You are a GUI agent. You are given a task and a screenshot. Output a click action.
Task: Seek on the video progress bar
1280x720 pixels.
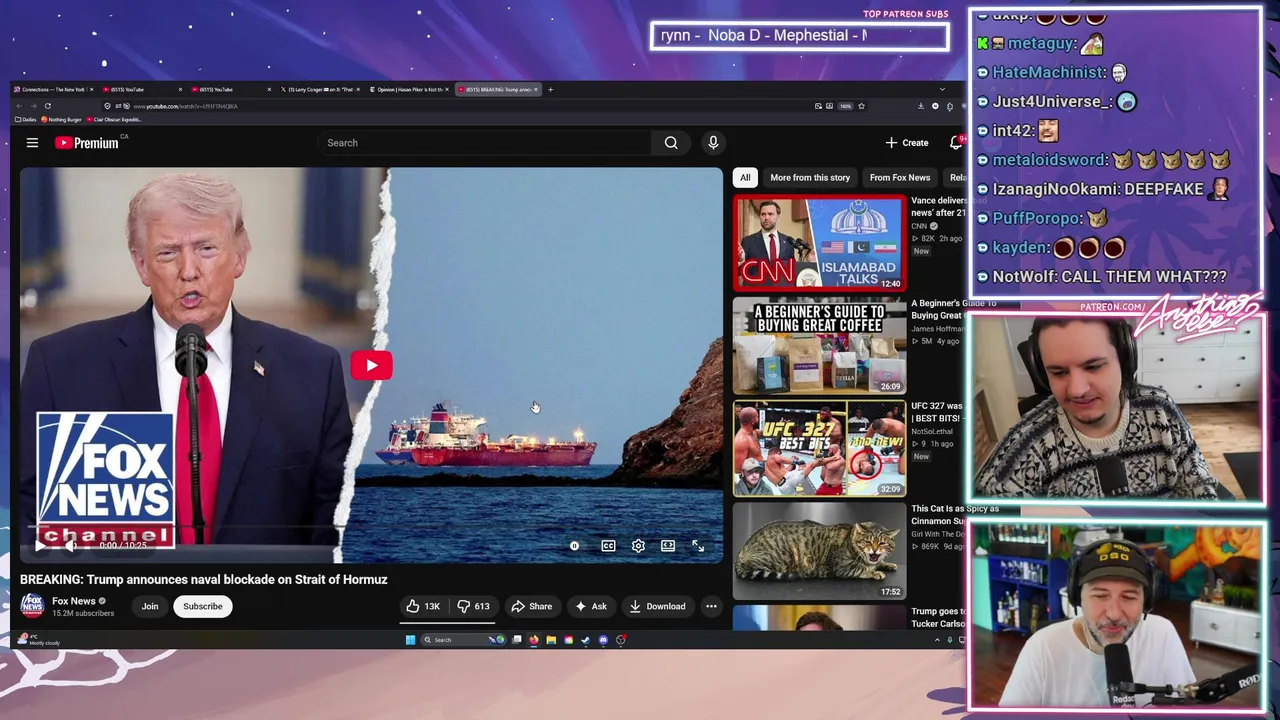pos(371,527)
